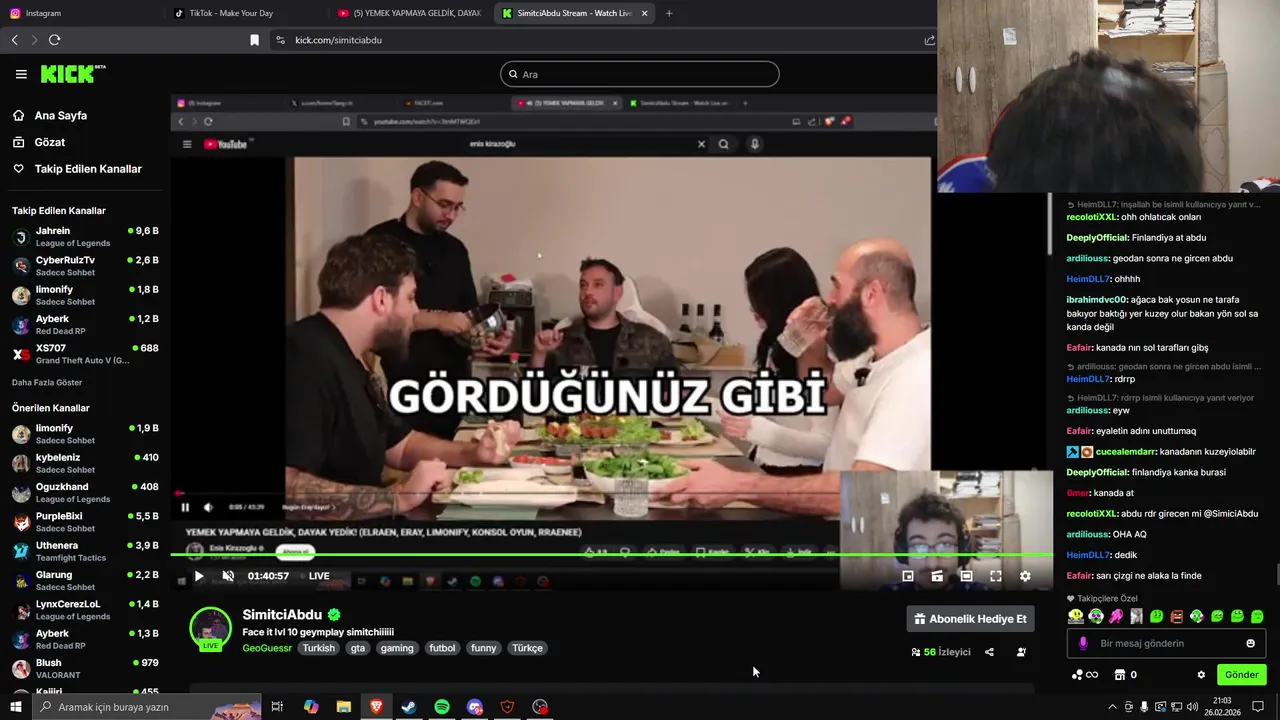Open Jahrein channel in sidebar

tap(85, 237)
